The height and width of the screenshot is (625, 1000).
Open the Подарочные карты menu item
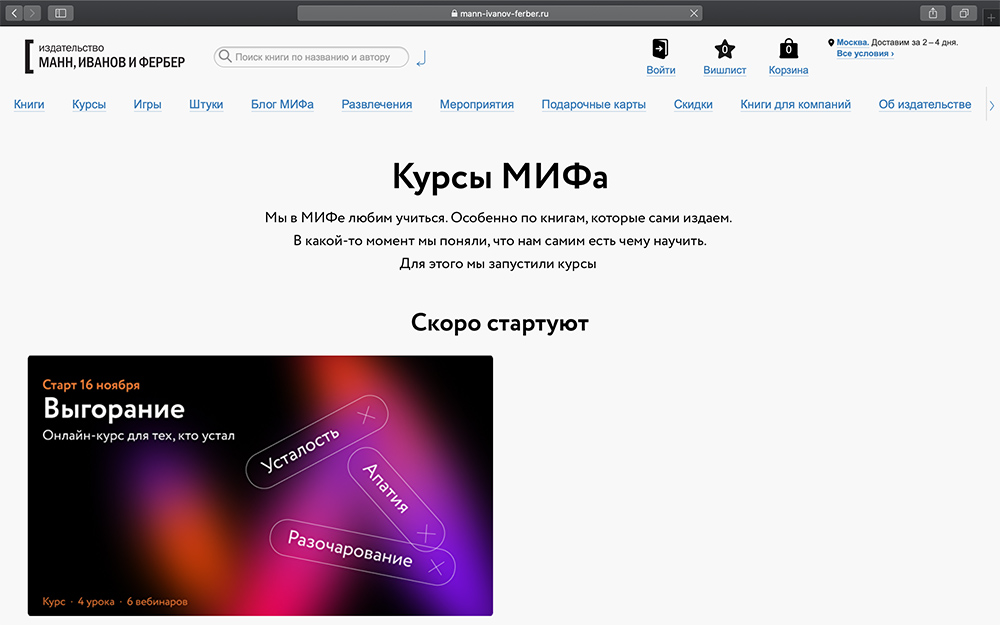tap(594, 104)
